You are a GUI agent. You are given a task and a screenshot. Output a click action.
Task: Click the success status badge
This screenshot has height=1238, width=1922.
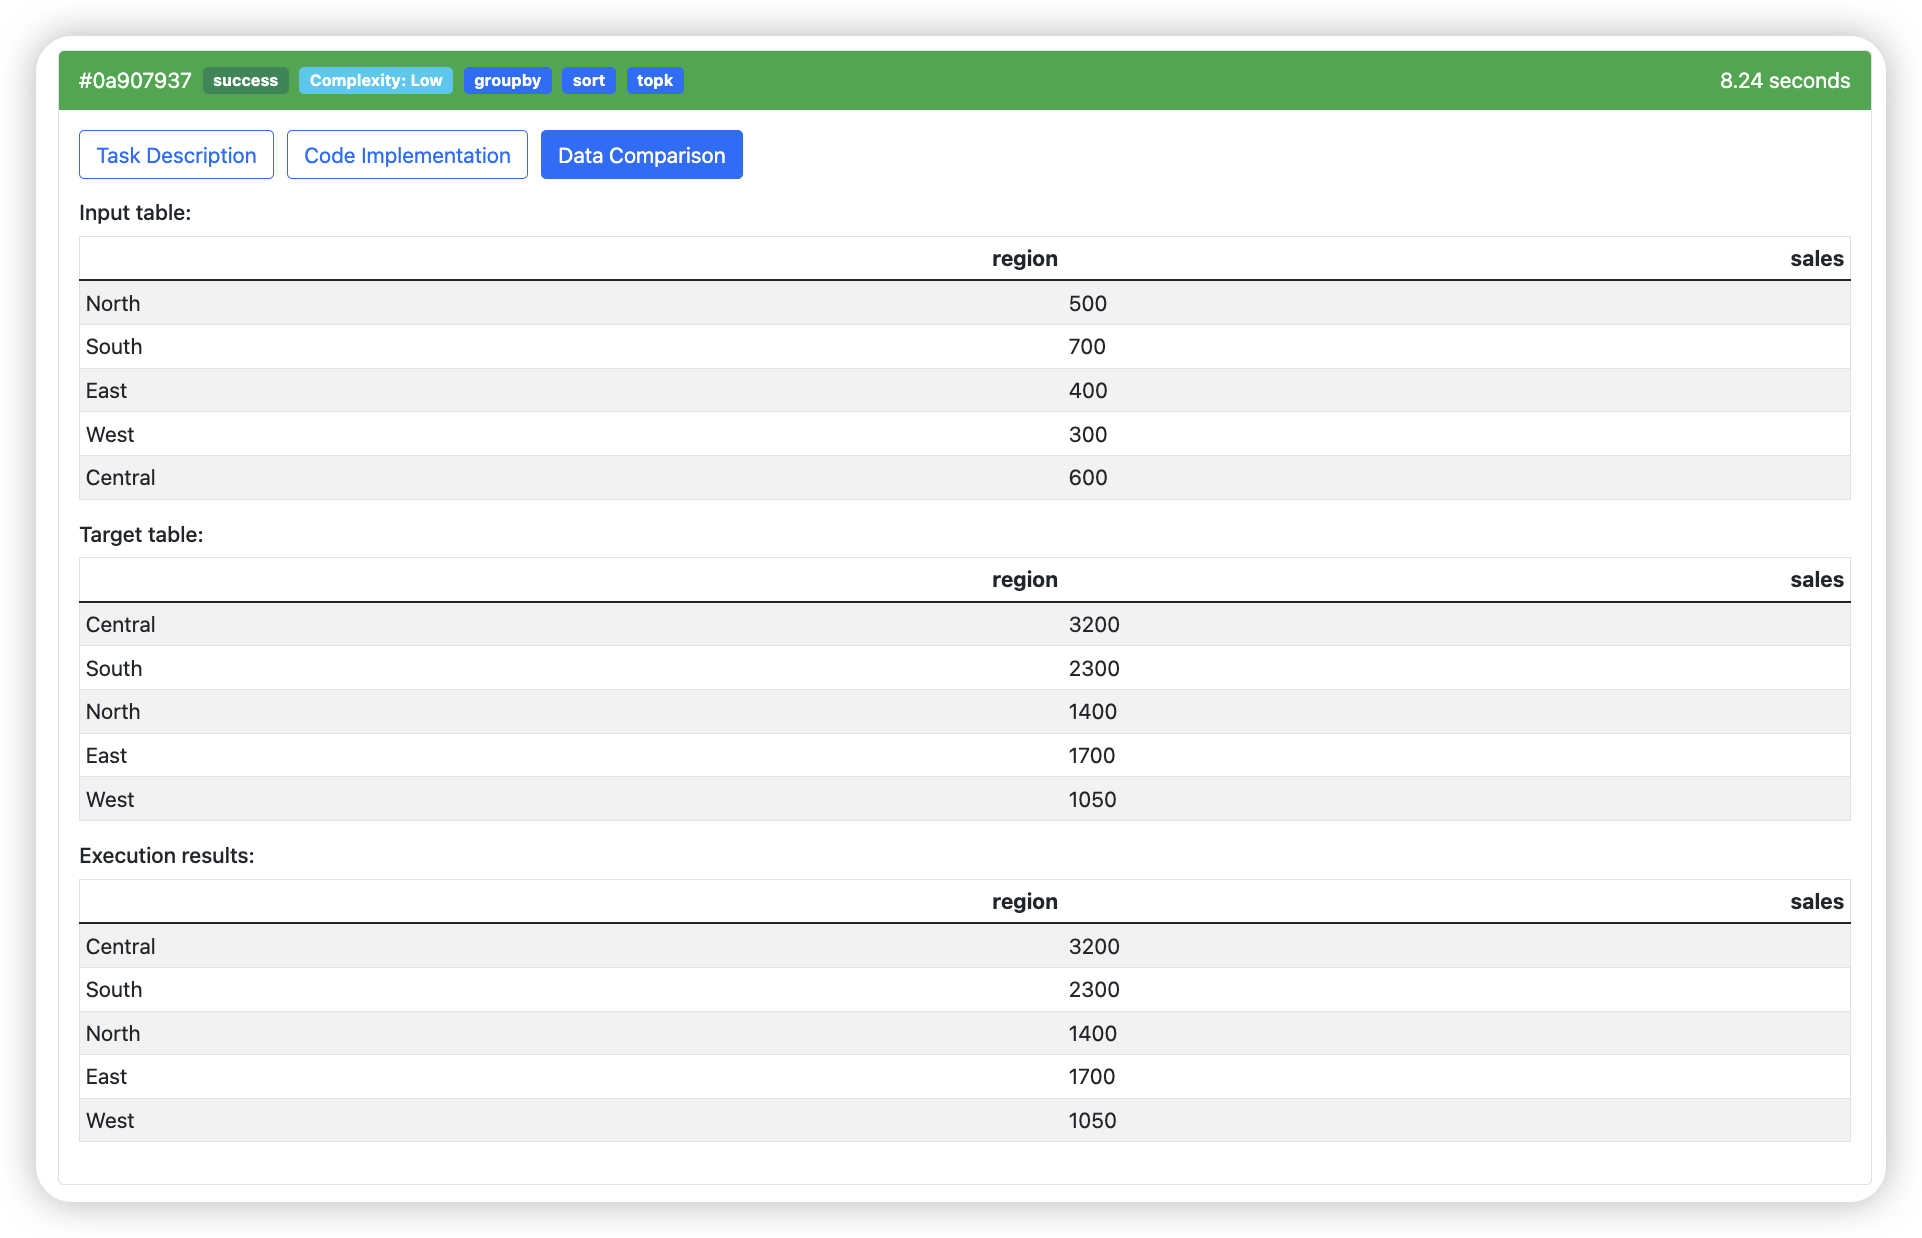[245, 81]
